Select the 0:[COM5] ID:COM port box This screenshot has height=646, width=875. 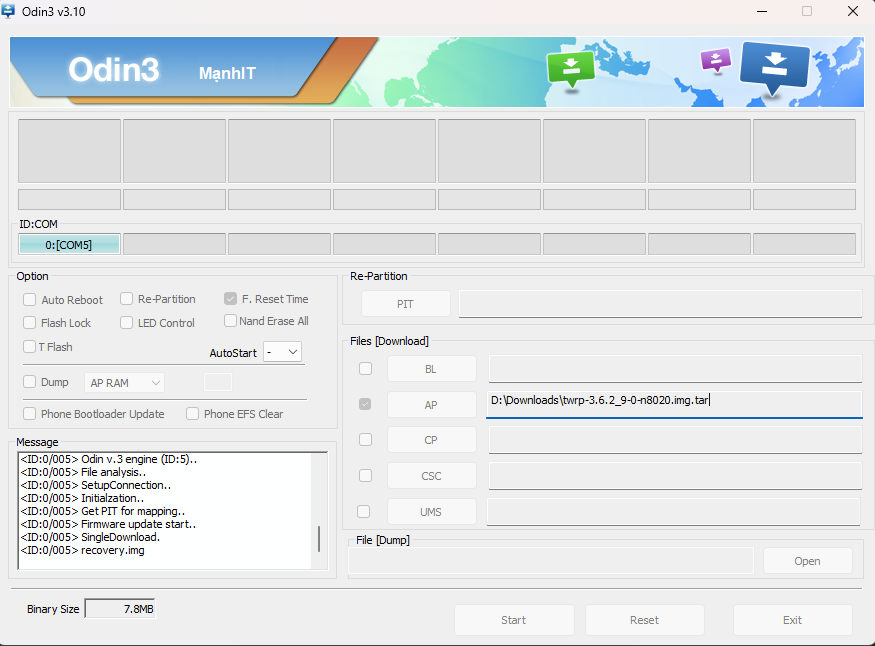click(x=68, y=245)
